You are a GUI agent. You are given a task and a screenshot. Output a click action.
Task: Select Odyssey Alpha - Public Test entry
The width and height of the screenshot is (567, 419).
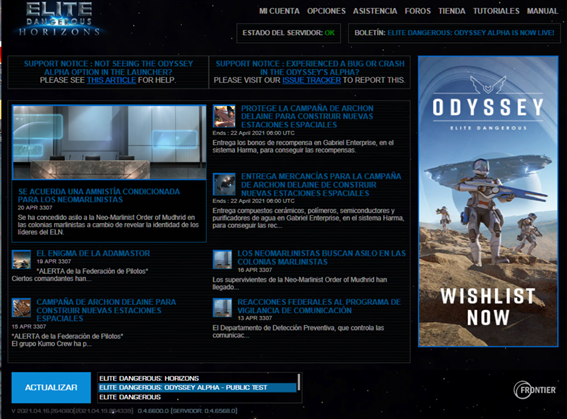click(197, 388)
